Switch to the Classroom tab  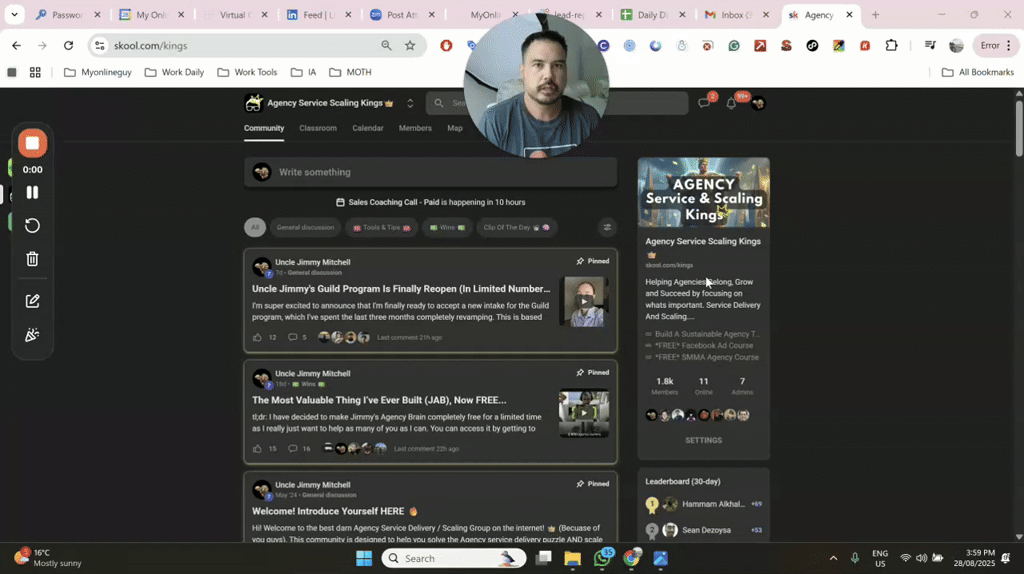click(x=318, y=128)
